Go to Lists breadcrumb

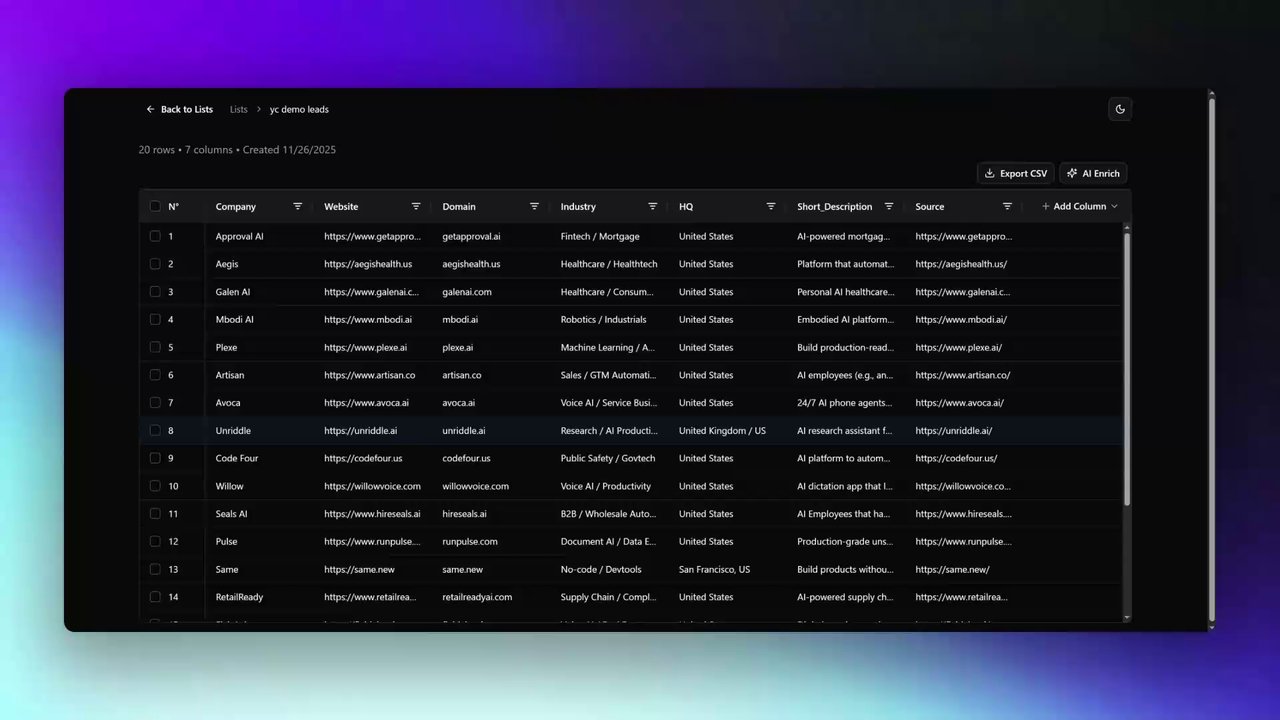(238, 109)
